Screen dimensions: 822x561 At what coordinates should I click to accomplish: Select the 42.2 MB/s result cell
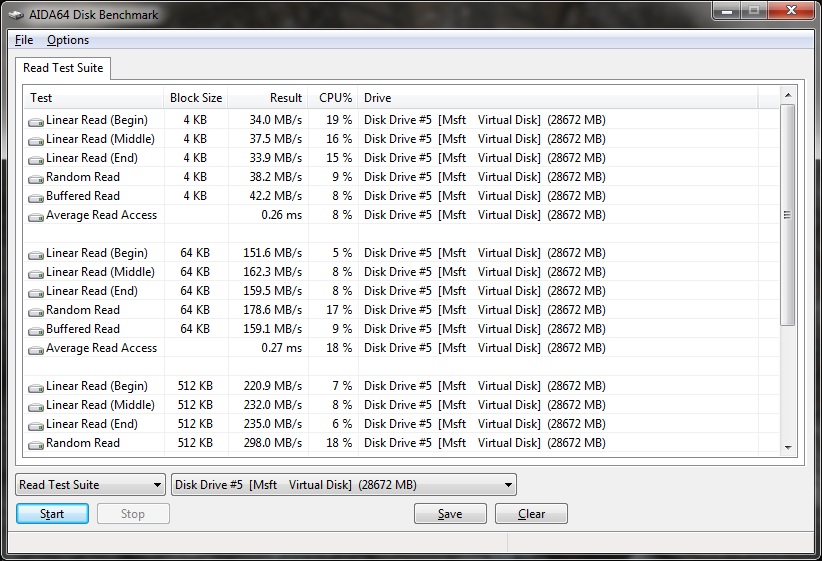pos(276,196)
